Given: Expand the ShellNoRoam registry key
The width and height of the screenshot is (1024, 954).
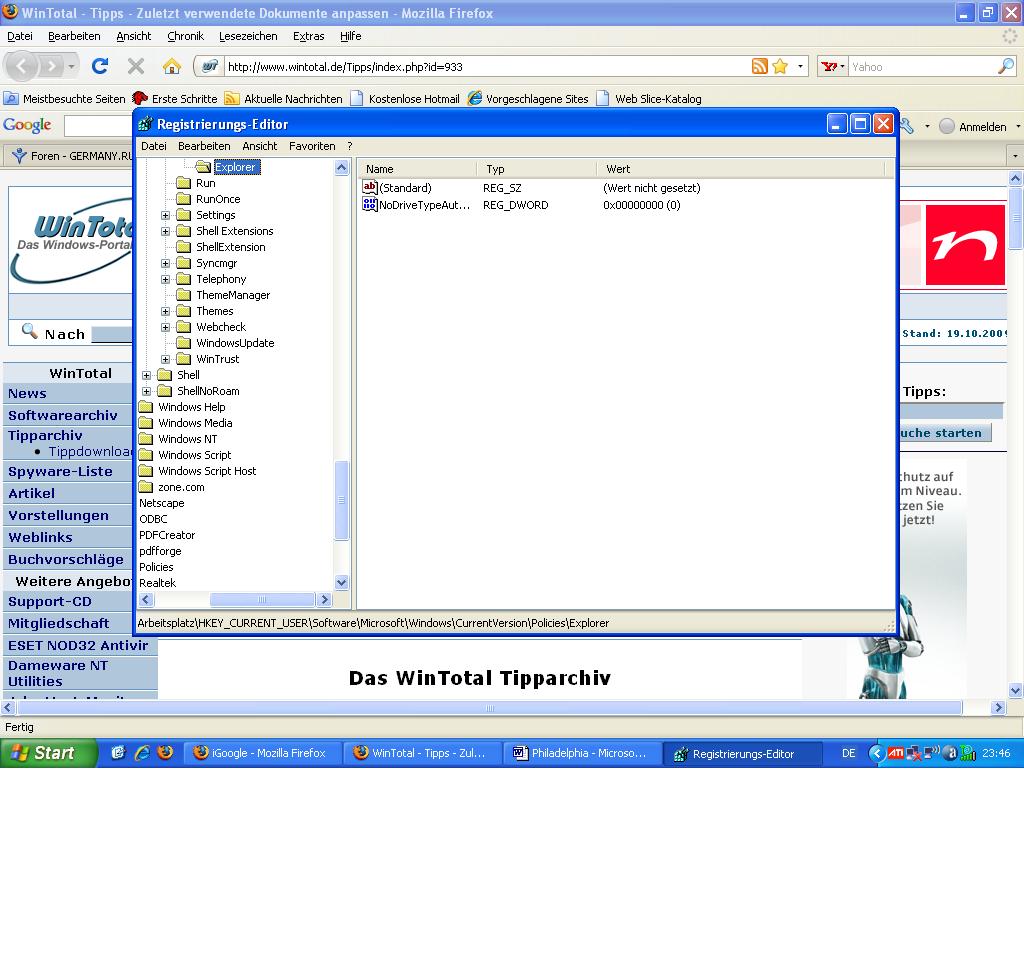Looking at the screenshot, I should pyautogui.click(x=147, y=391).
